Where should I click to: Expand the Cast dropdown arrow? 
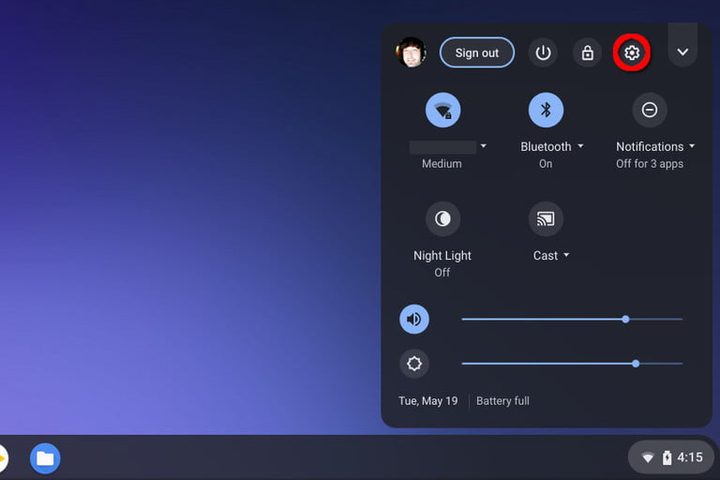coord(566,255)
